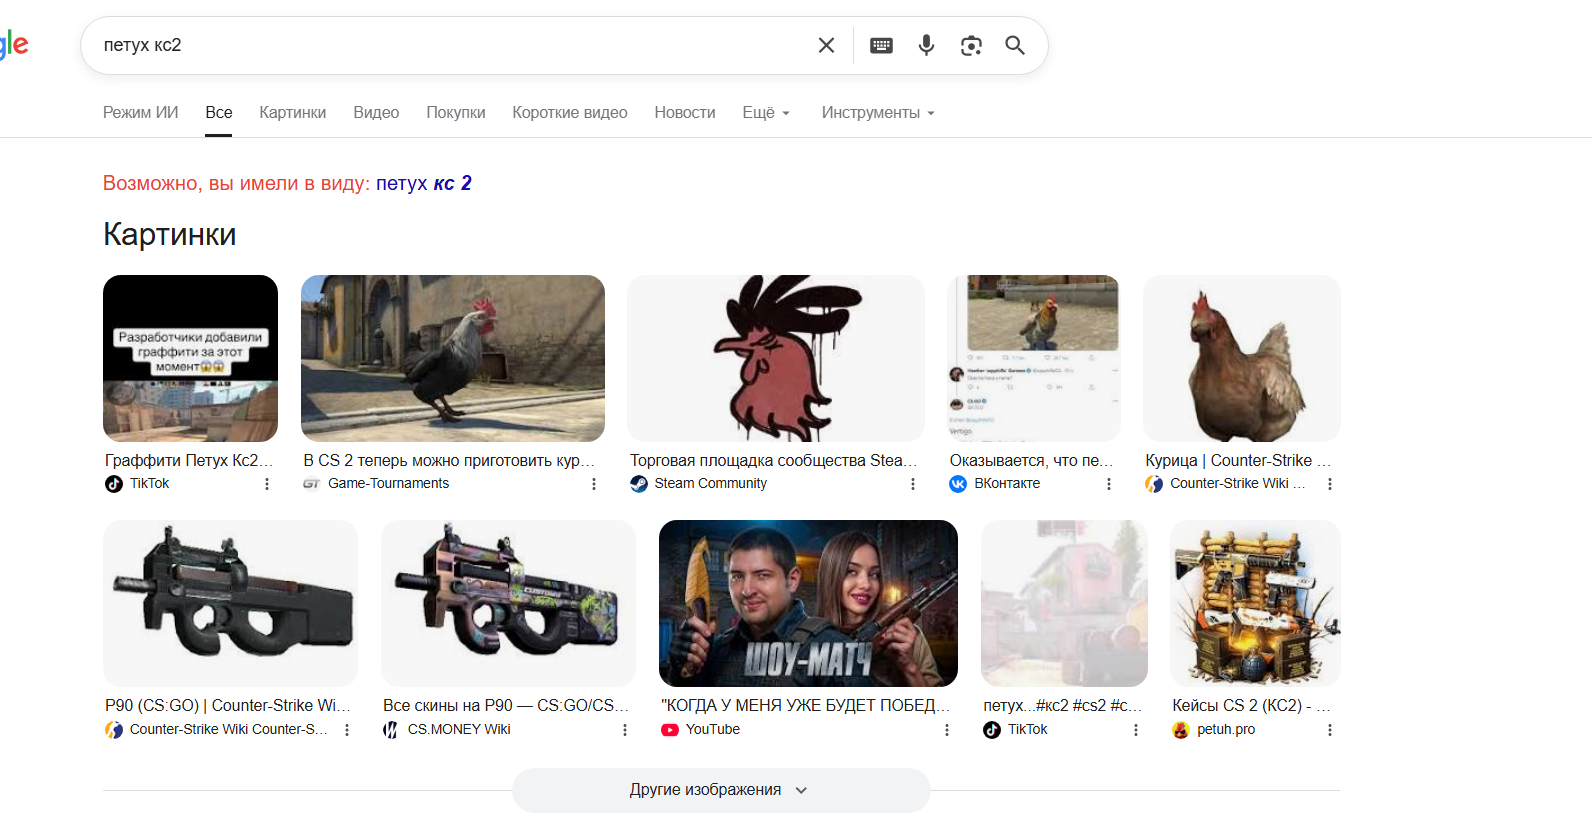Clear the search query with the X icon
The width and height of the screenshot is (1592, 816).
826,45
